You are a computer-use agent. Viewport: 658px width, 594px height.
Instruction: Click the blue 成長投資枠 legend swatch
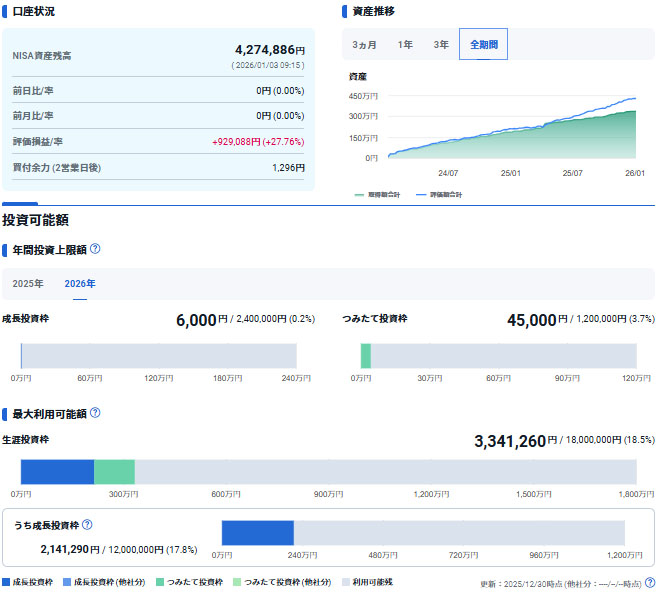(7, 582)
